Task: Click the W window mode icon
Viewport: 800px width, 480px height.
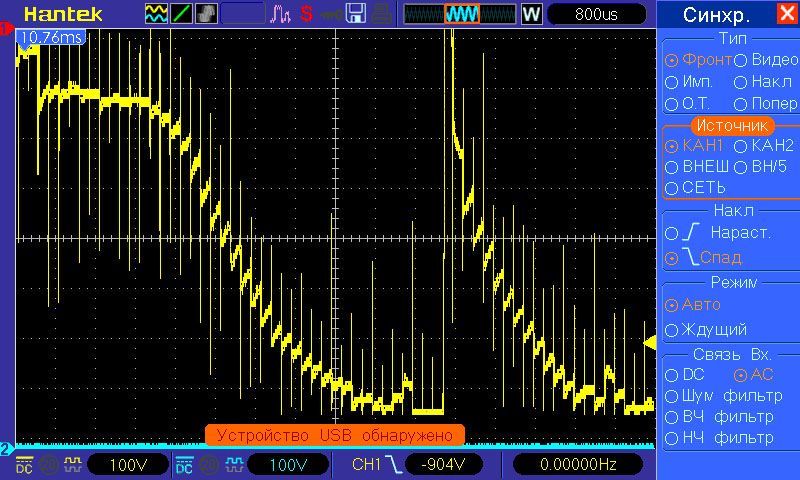Action: pyautogui.click(x=531, y=14)
